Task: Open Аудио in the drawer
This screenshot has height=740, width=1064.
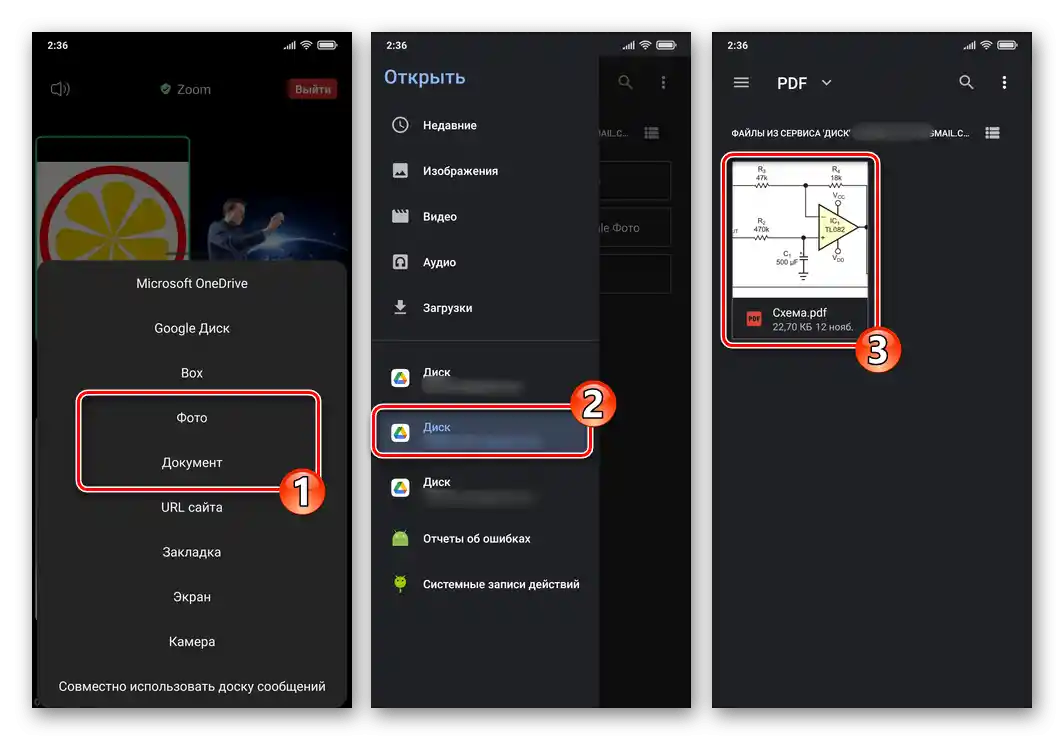Action: [x=485, y=262]
